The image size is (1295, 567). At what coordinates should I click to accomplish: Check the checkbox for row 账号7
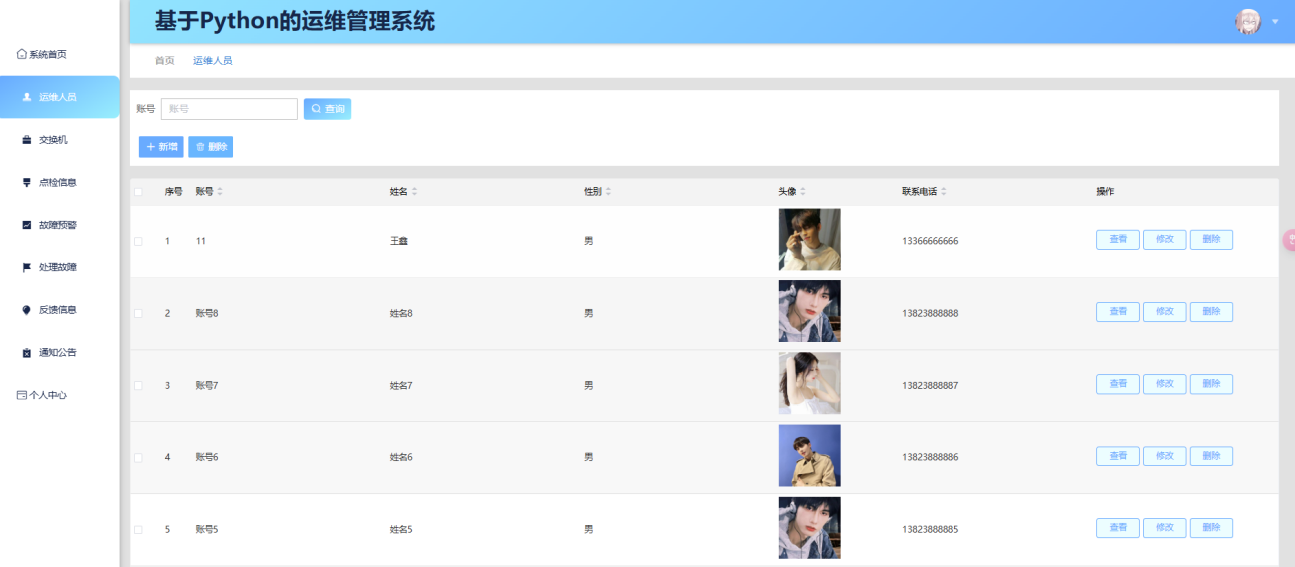138,385
